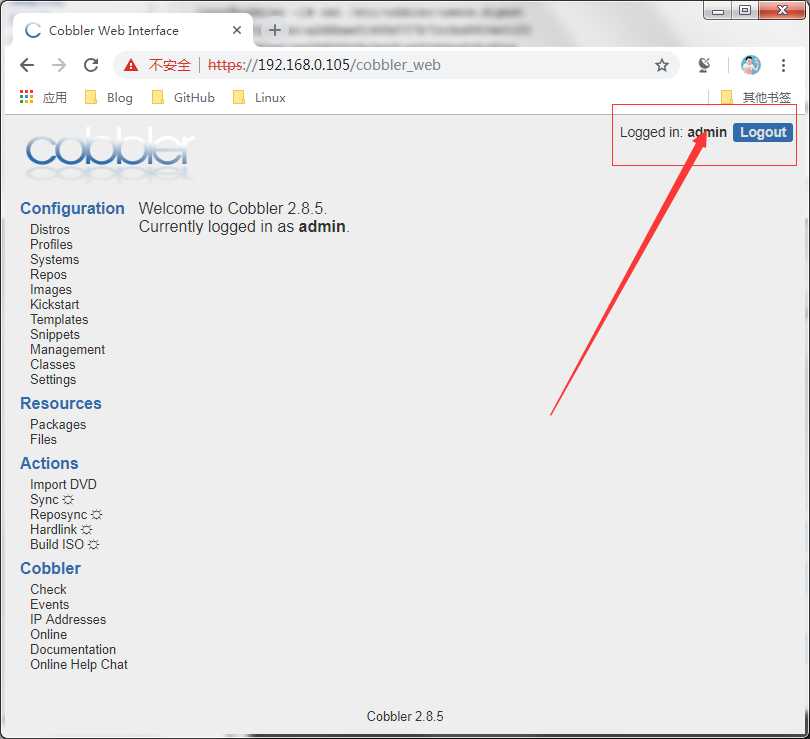Log out using the Logout button
Viewport: 810px width, 739px height.
(762, 132)
